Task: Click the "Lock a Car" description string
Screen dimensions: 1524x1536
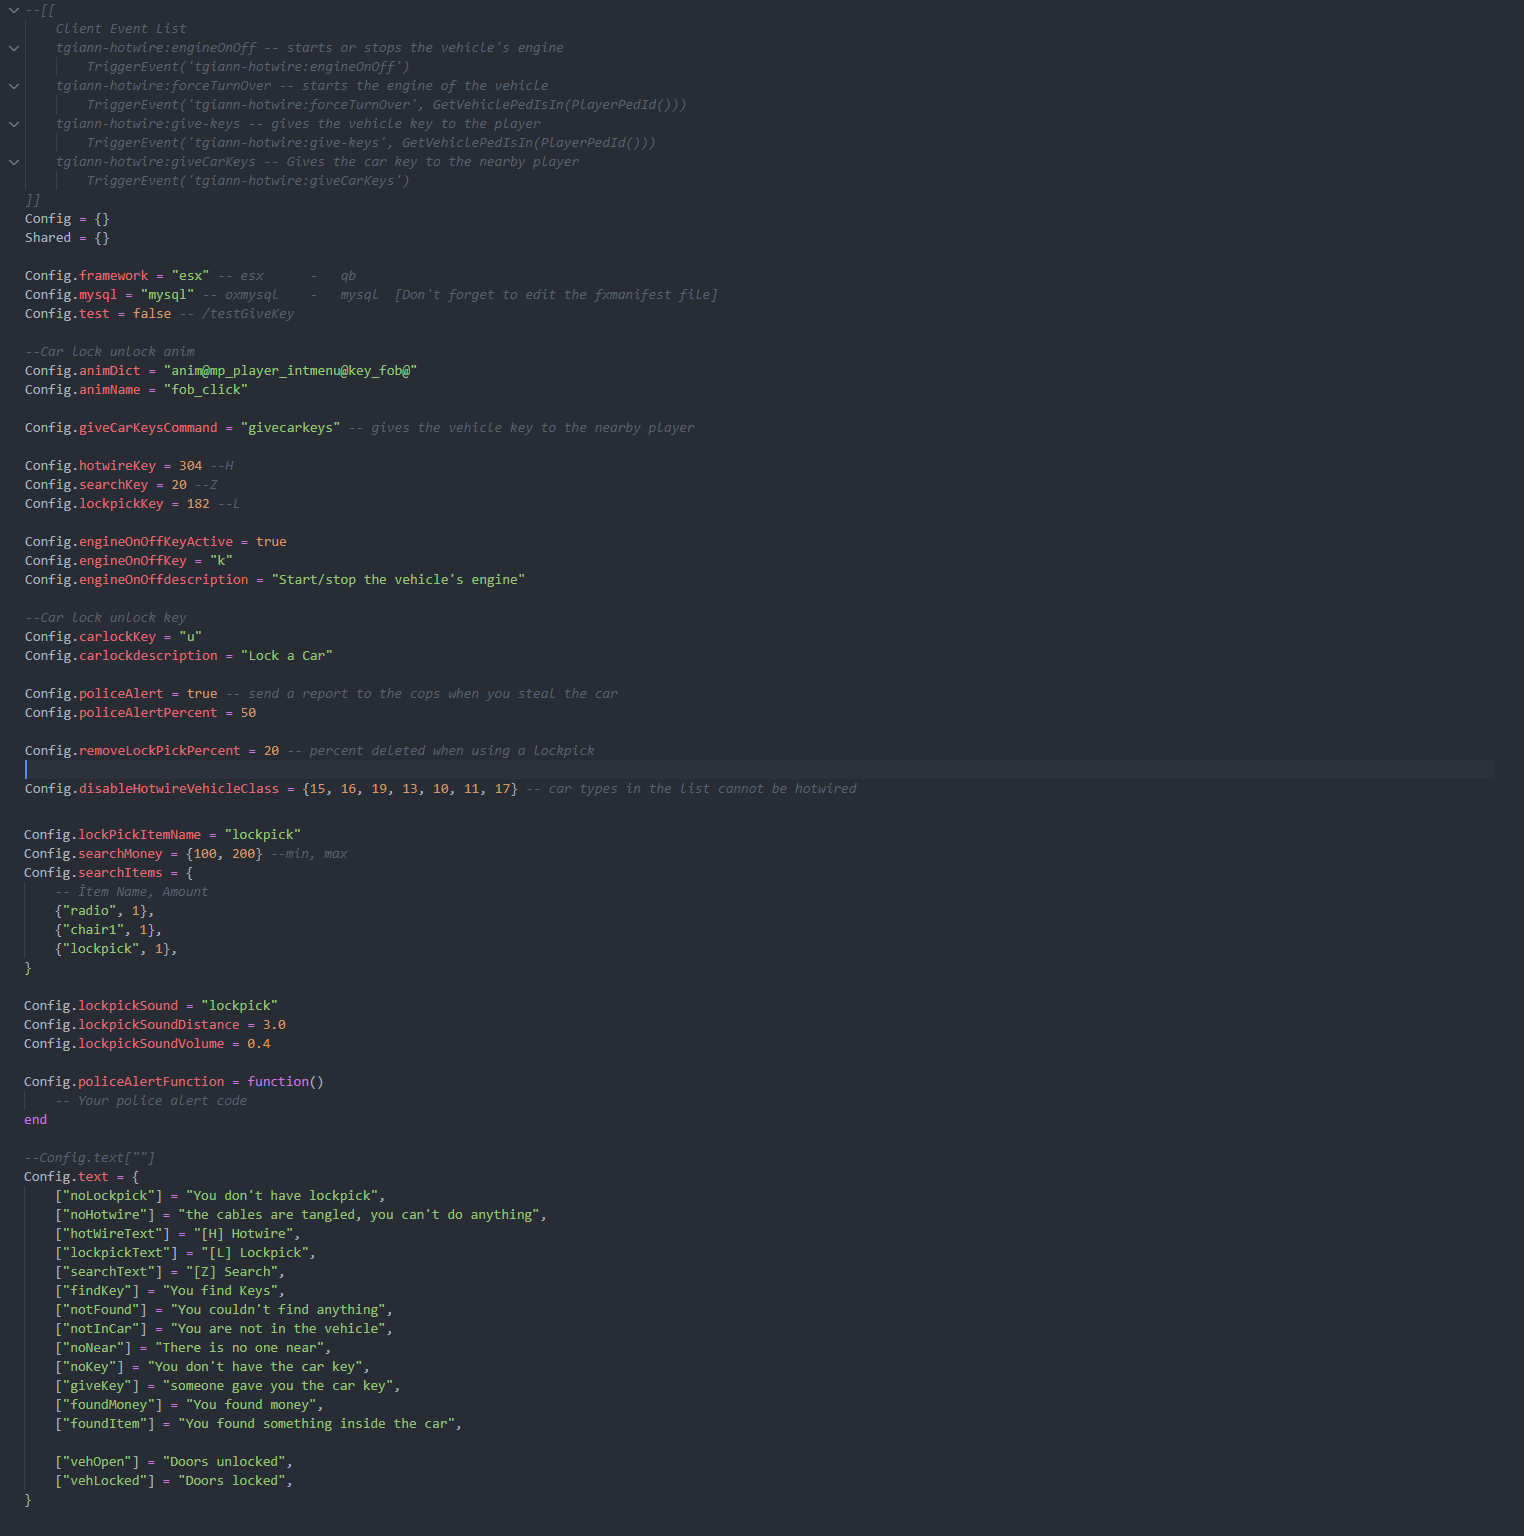Action: pos(286,656)
